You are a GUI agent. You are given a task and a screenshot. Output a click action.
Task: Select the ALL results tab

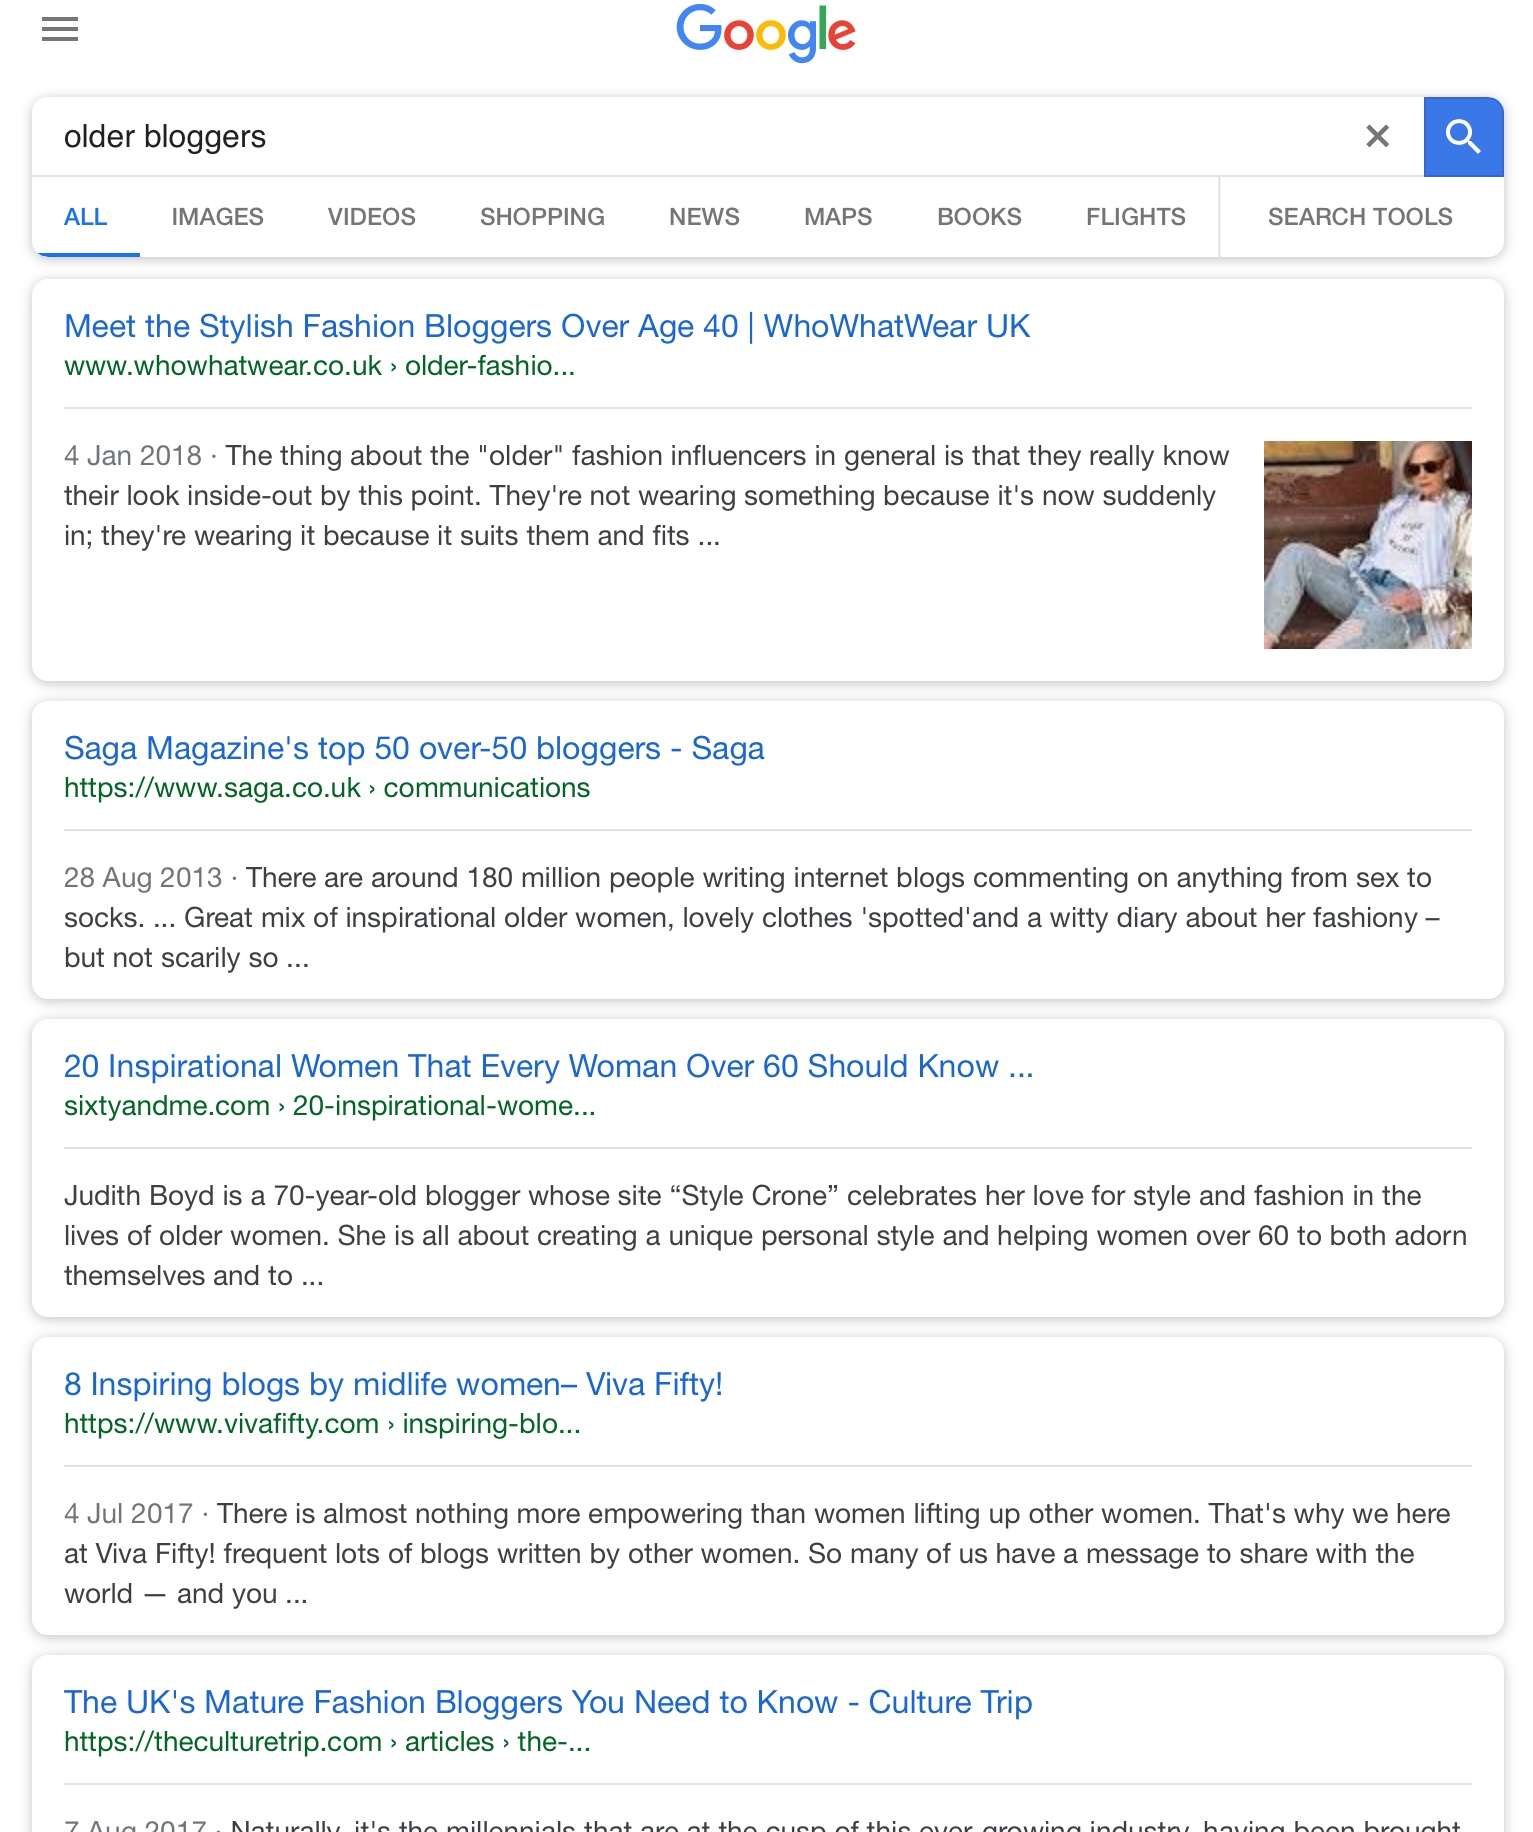86,217
